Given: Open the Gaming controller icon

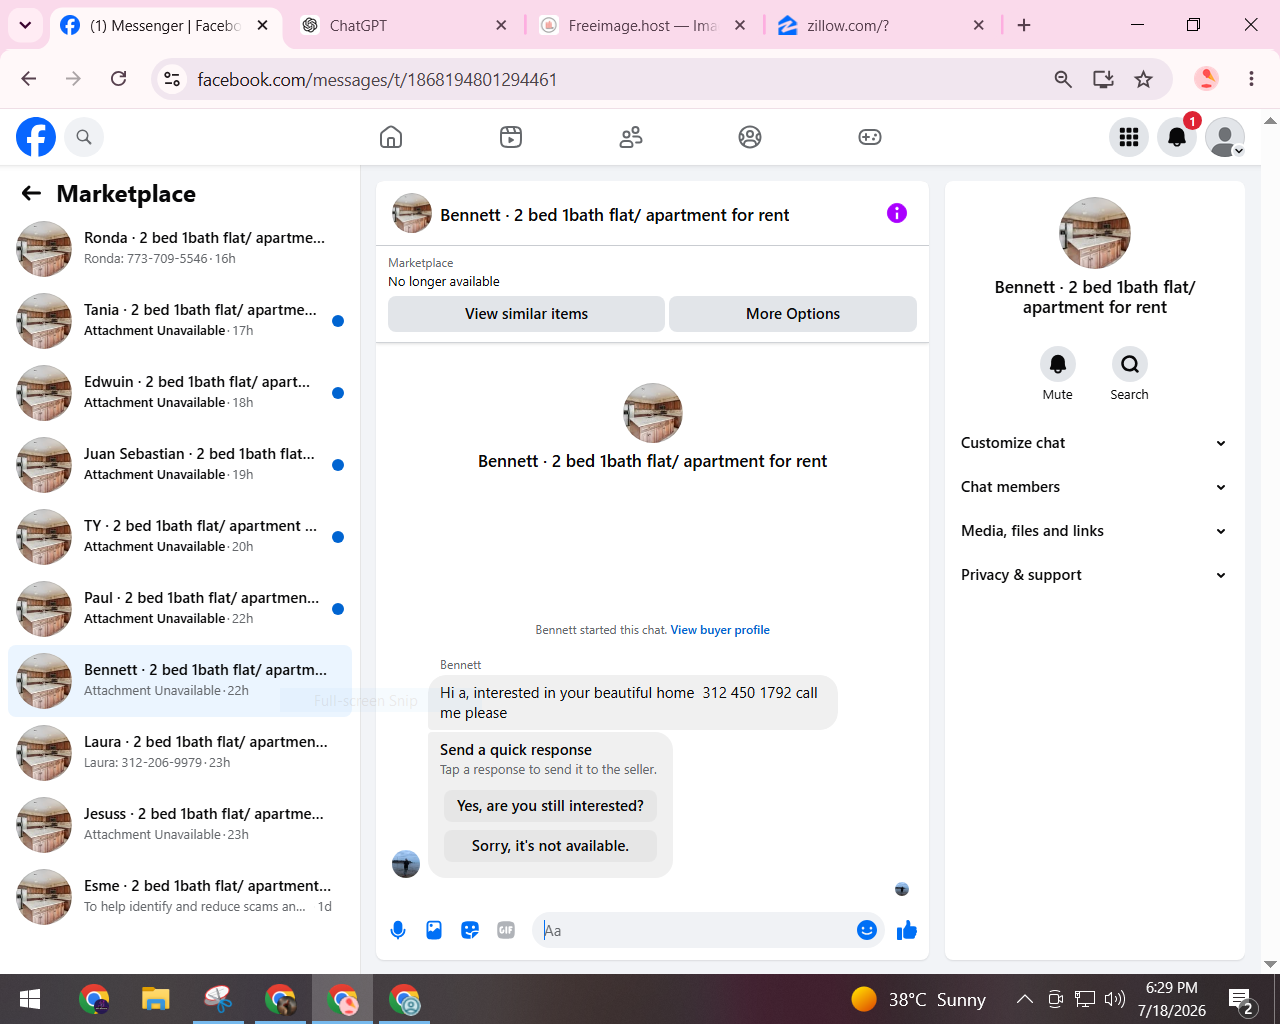Looking at the screenshot, I should coord(870,137).
